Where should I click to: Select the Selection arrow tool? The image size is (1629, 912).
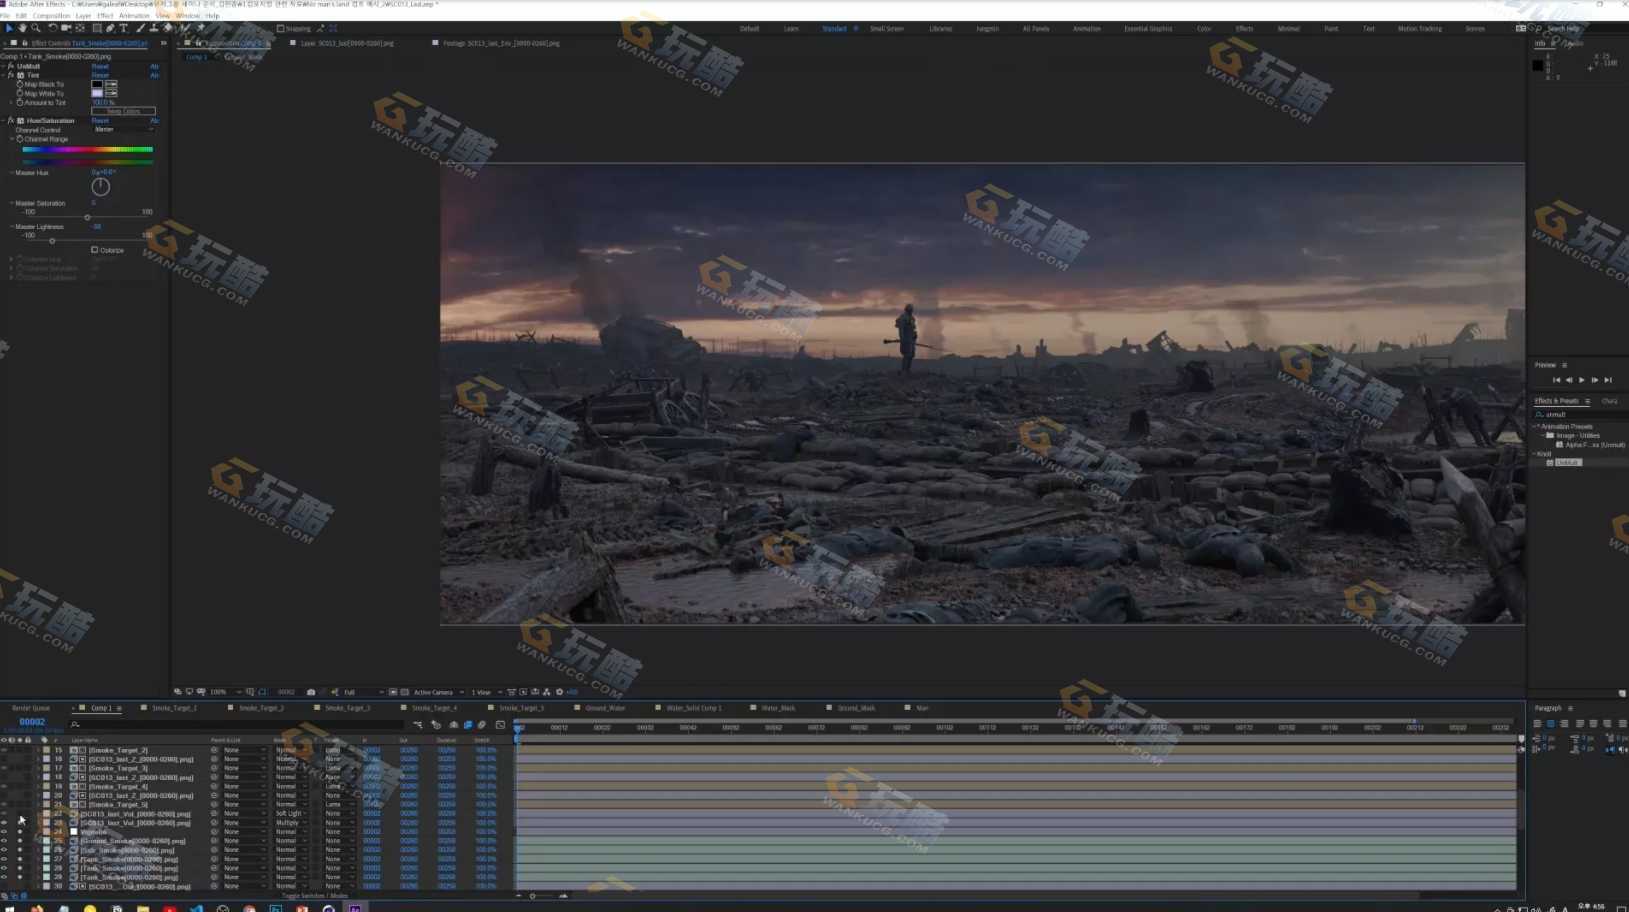pyautogui.click(x=9, y=28)
